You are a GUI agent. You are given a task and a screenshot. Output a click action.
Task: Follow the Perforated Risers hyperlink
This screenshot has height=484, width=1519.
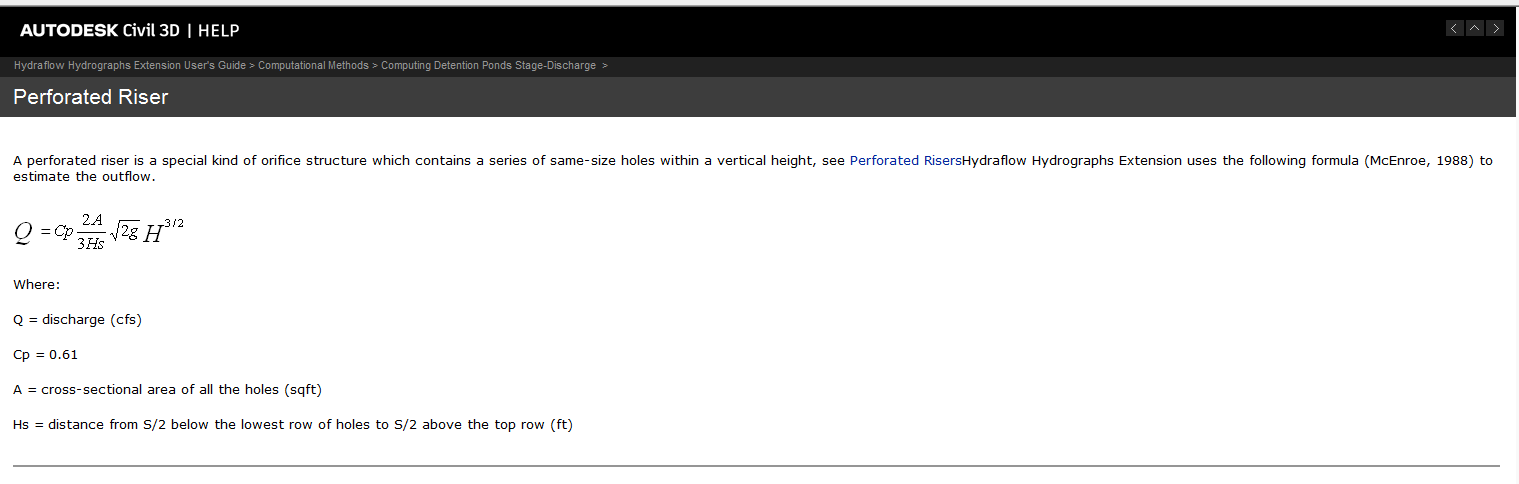(x=905, y=161)
